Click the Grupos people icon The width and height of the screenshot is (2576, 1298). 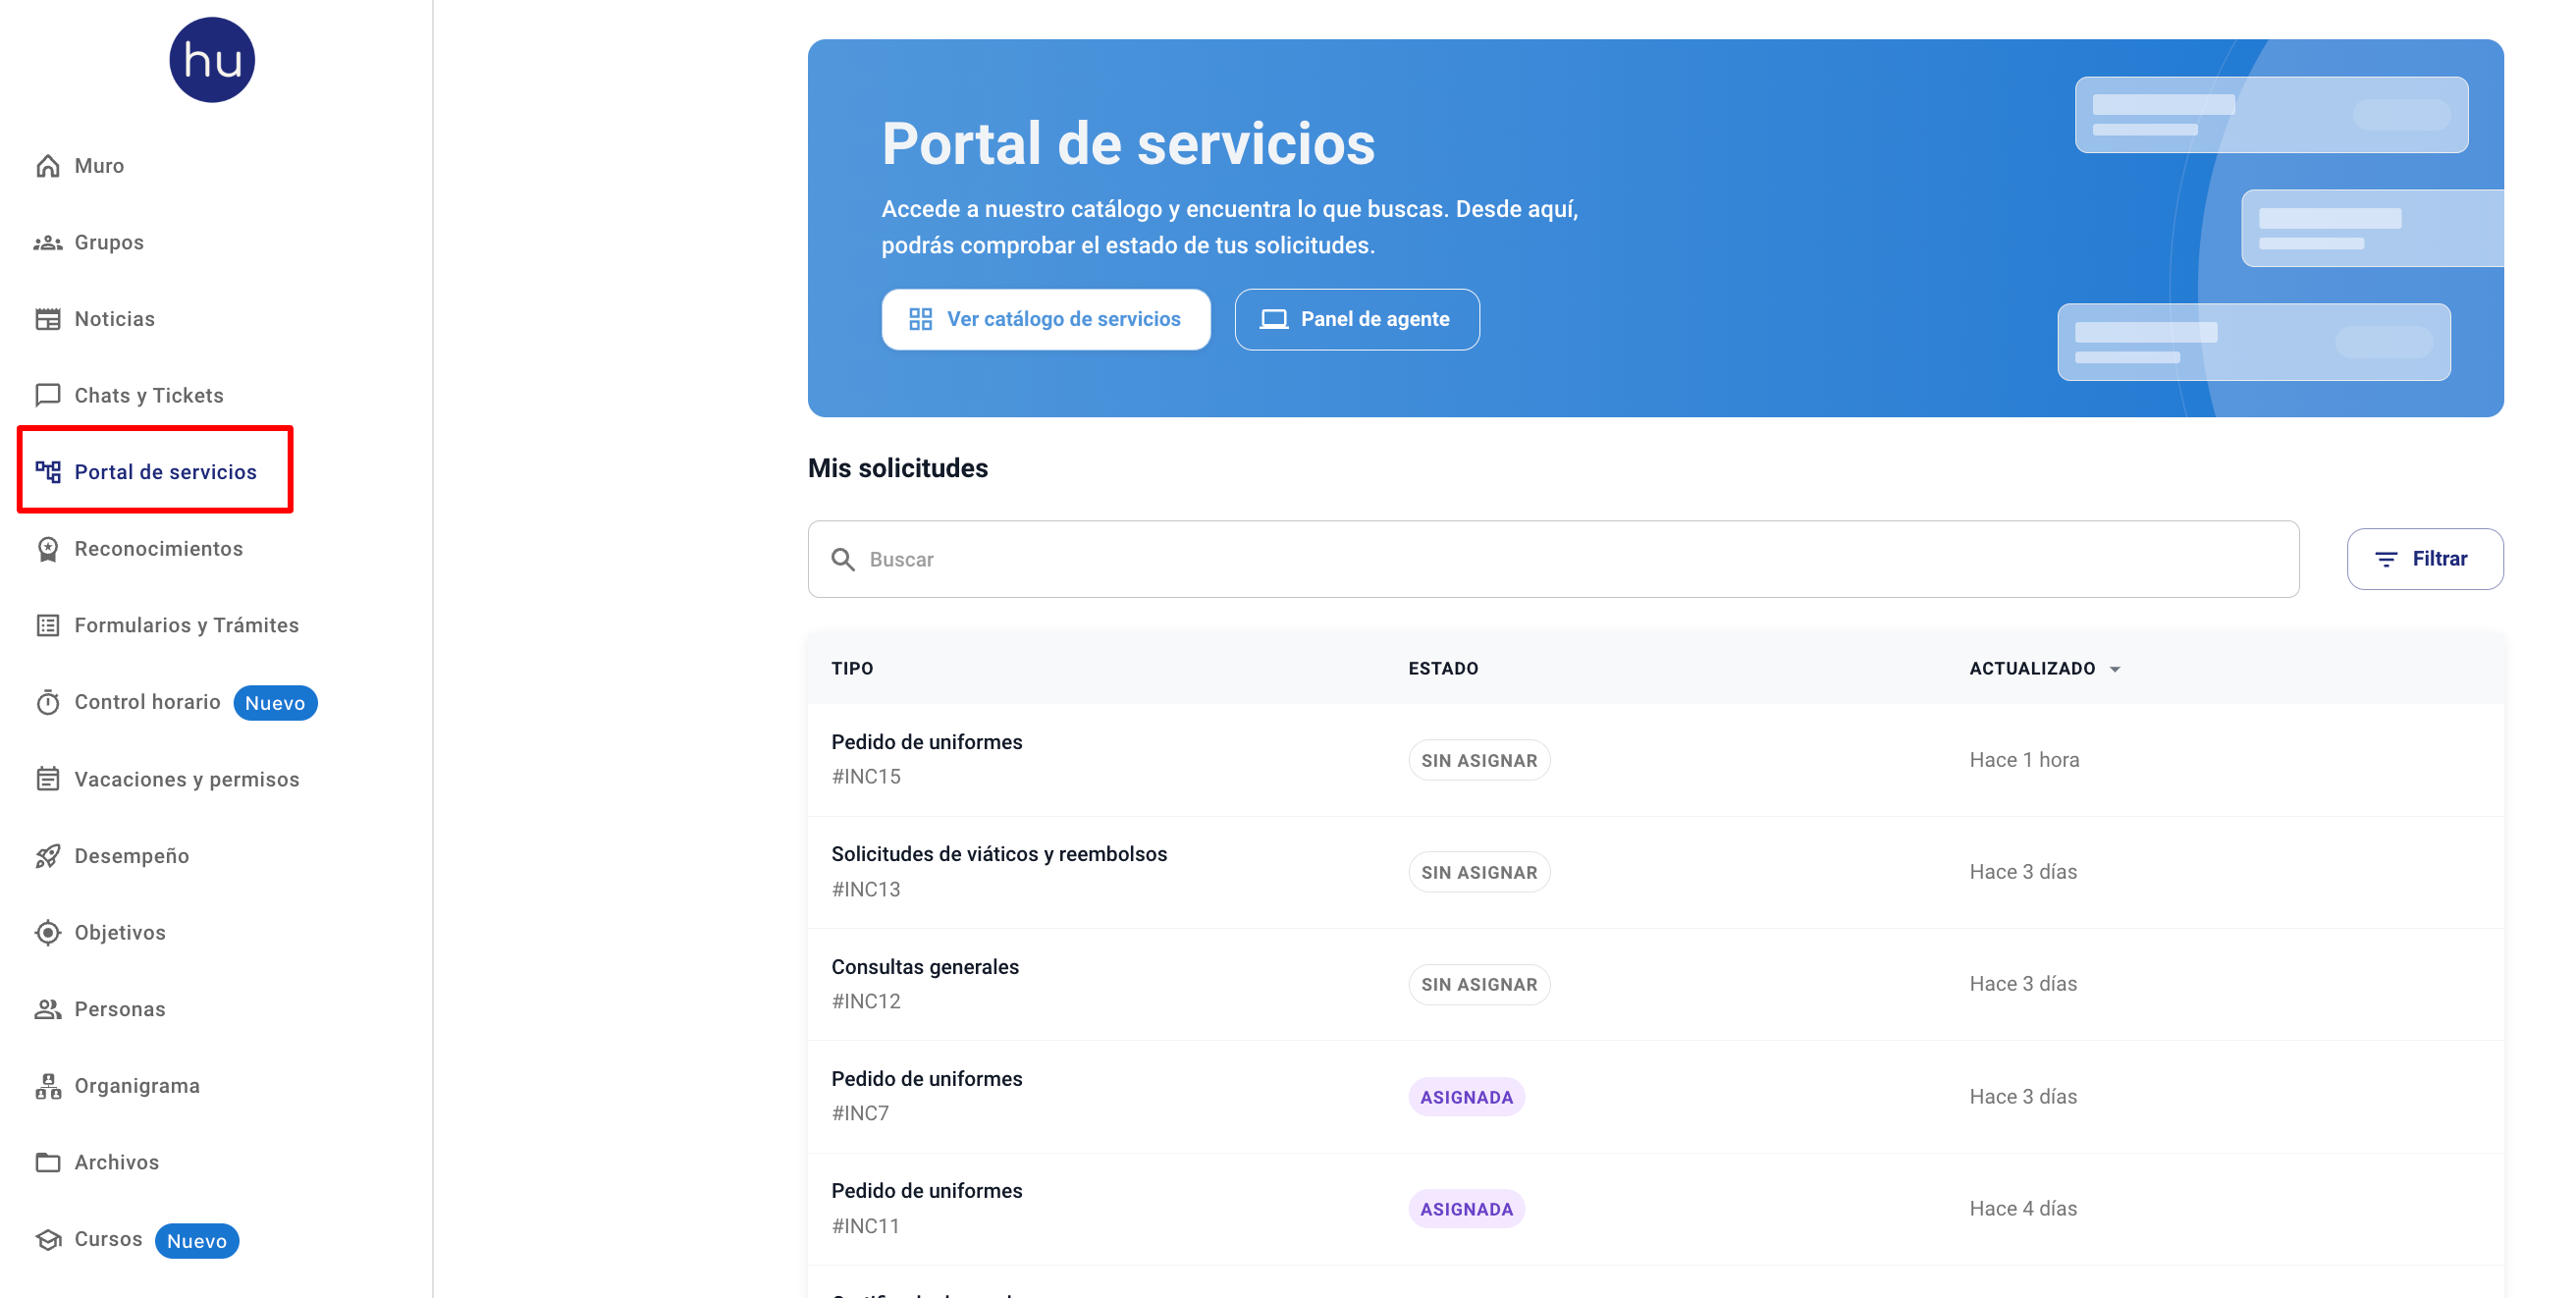coord(48,243)
